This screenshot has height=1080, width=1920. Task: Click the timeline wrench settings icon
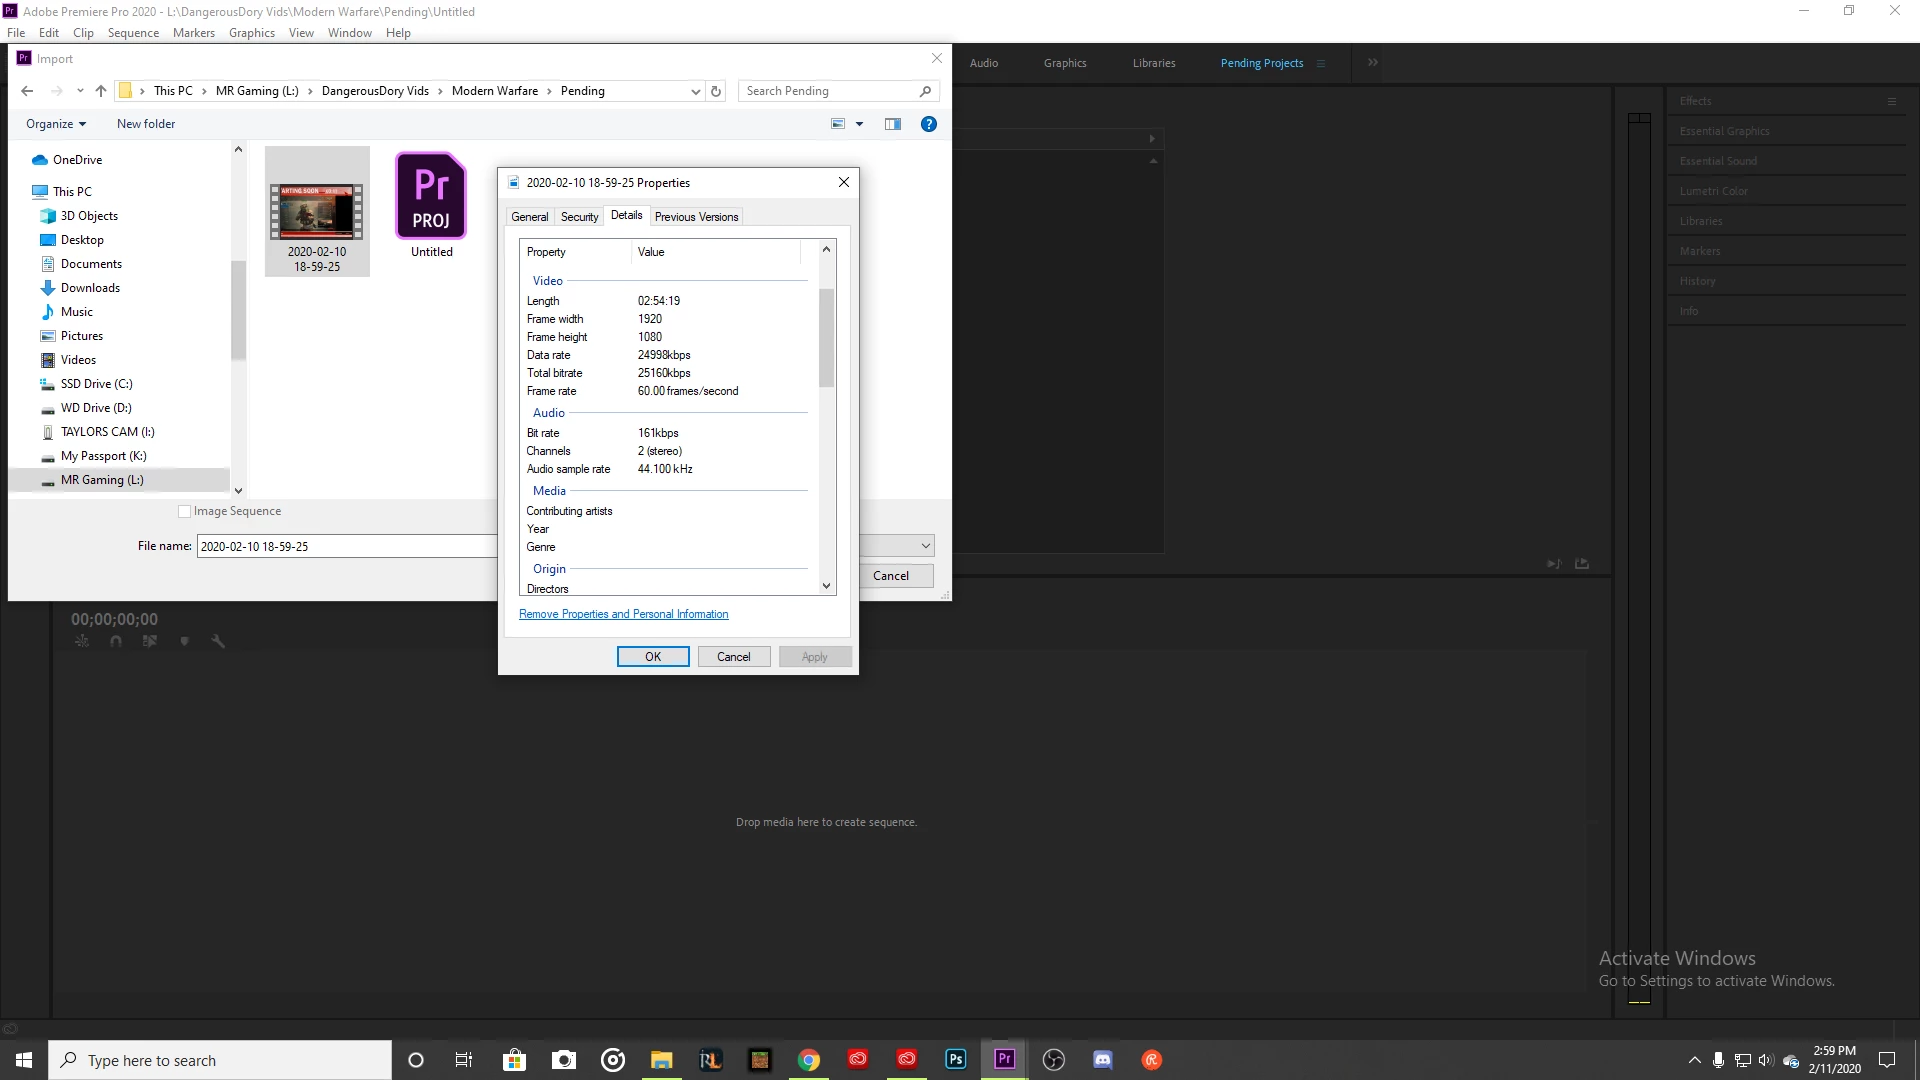[218, 642]
